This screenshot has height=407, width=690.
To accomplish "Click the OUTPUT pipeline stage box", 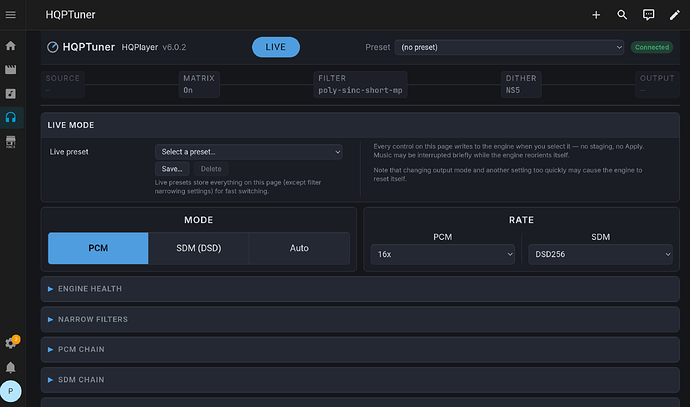I will click(x=657, y=84).
